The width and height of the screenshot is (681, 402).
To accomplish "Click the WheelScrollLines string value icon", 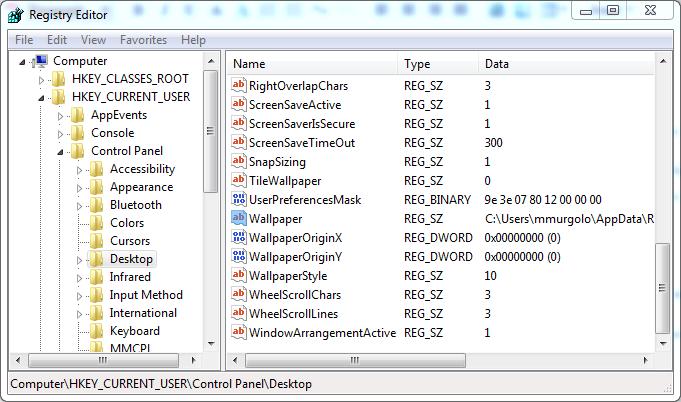I will 238,313.
